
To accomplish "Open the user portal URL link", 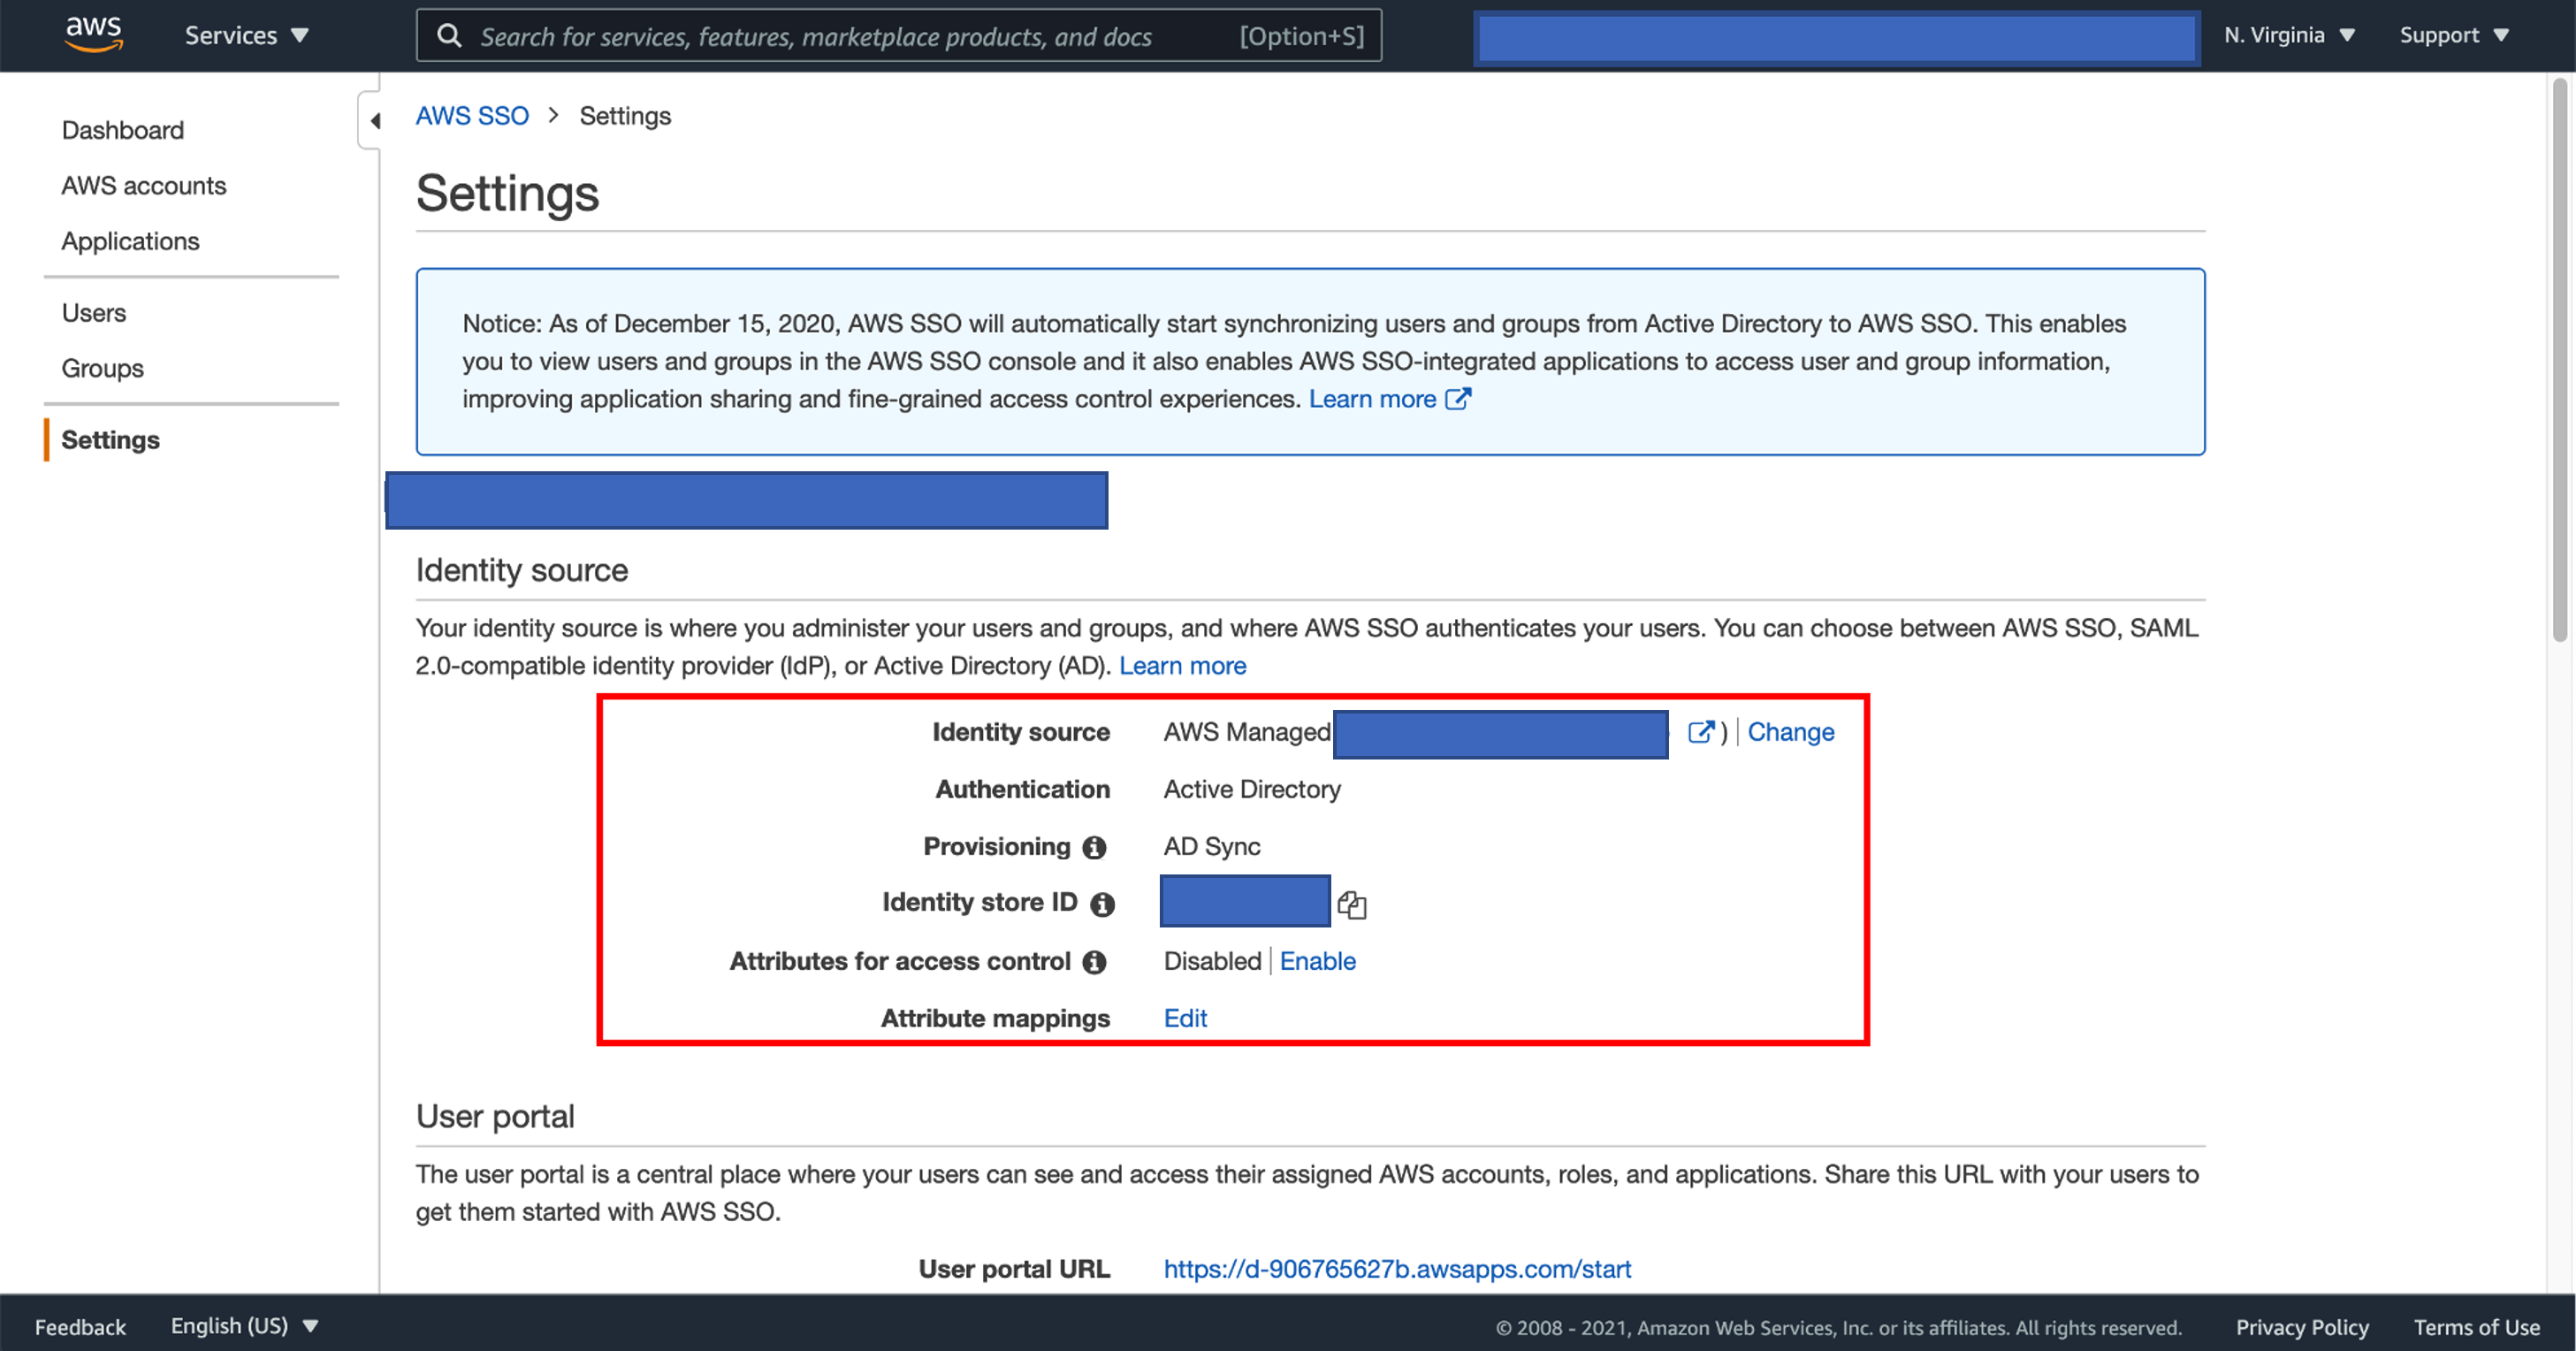I will click(x=1397, y=1268).
